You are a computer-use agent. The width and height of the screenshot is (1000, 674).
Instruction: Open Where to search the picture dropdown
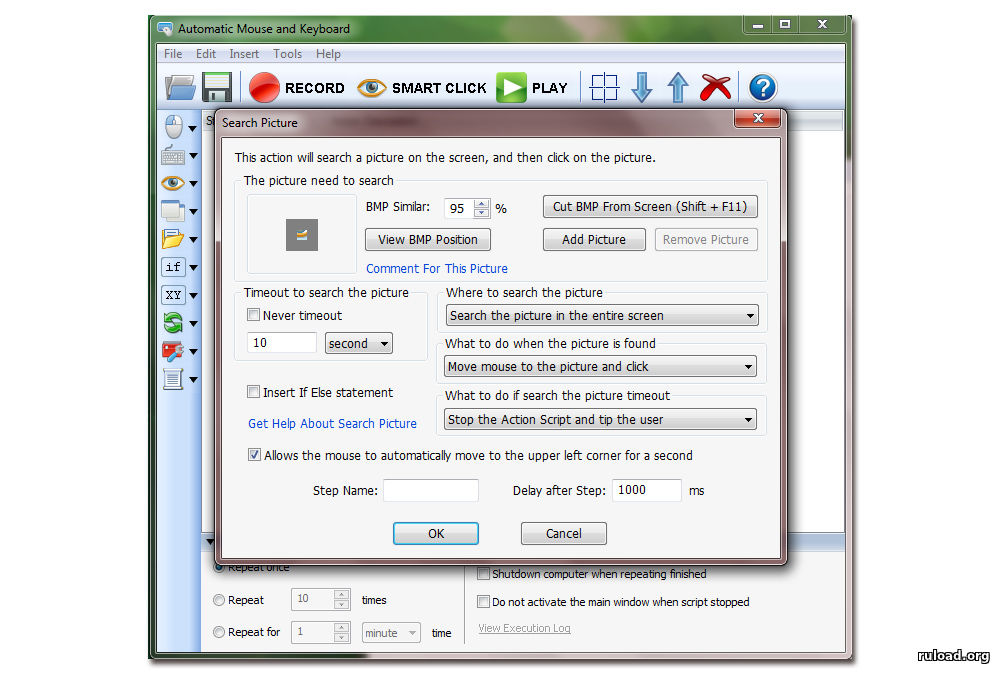601,315
